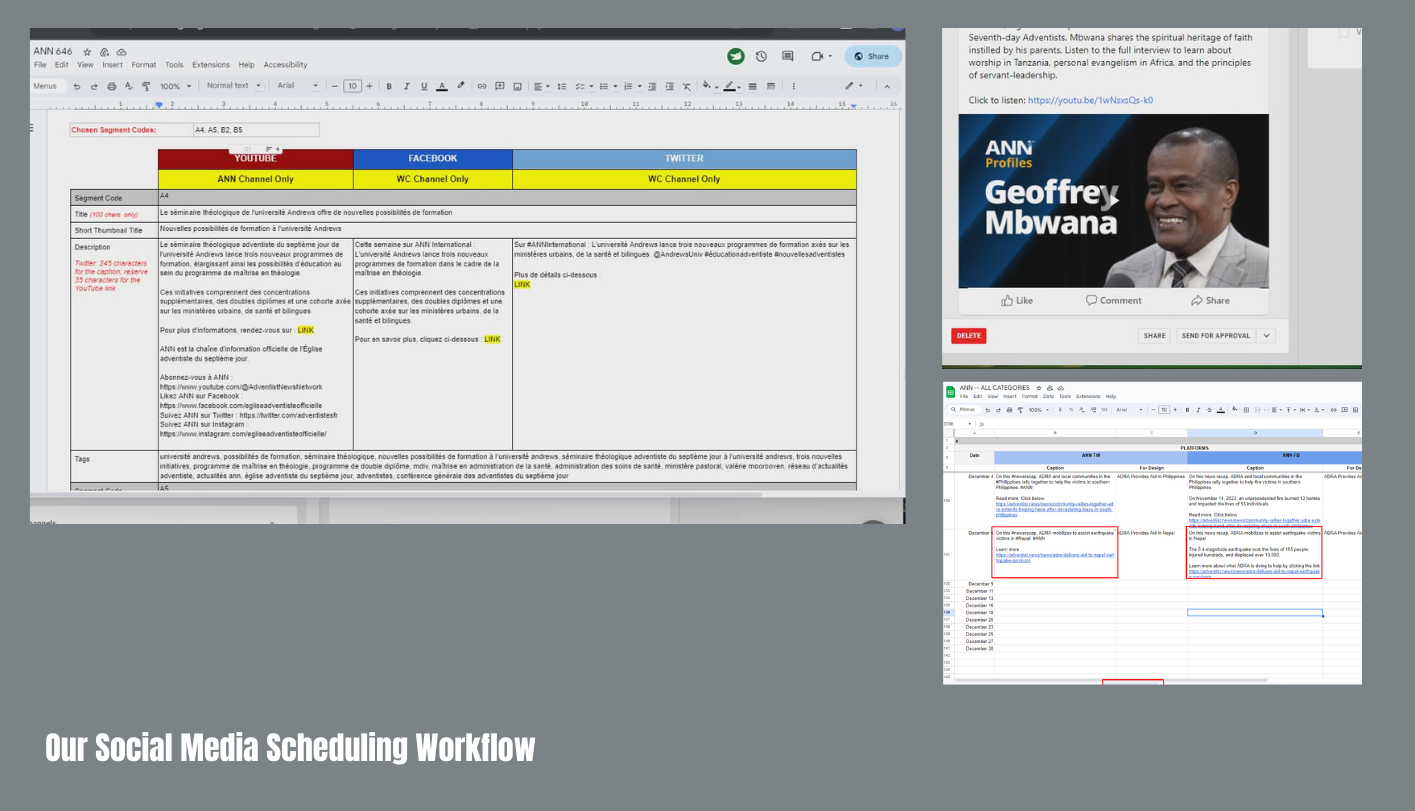The image size is (1415, 811).
Task: Toggle italic formatting in the Docs toolbar
Action: click(407, 86)
